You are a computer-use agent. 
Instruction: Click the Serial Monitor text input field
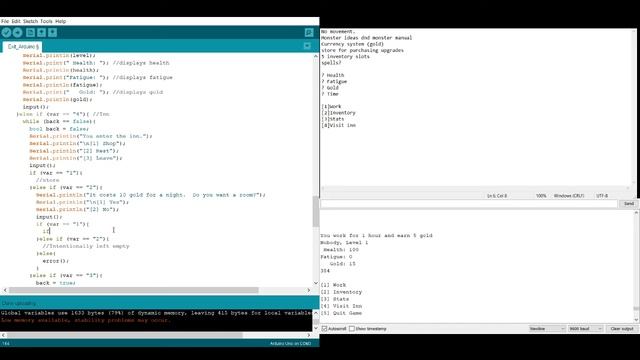pos(469,204)
